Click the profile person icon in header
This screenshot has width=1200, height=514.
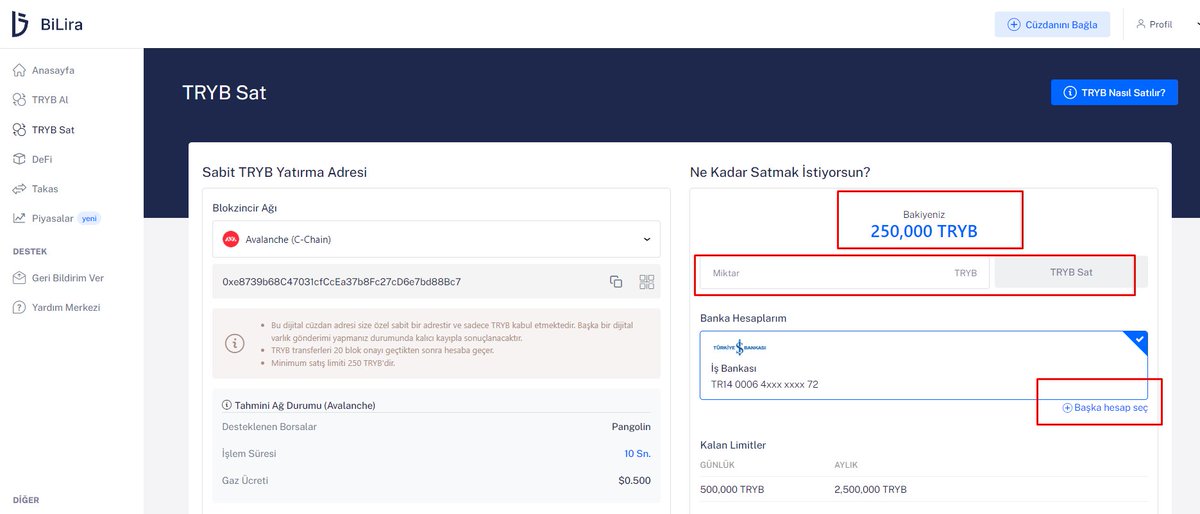pos(1141,24)
